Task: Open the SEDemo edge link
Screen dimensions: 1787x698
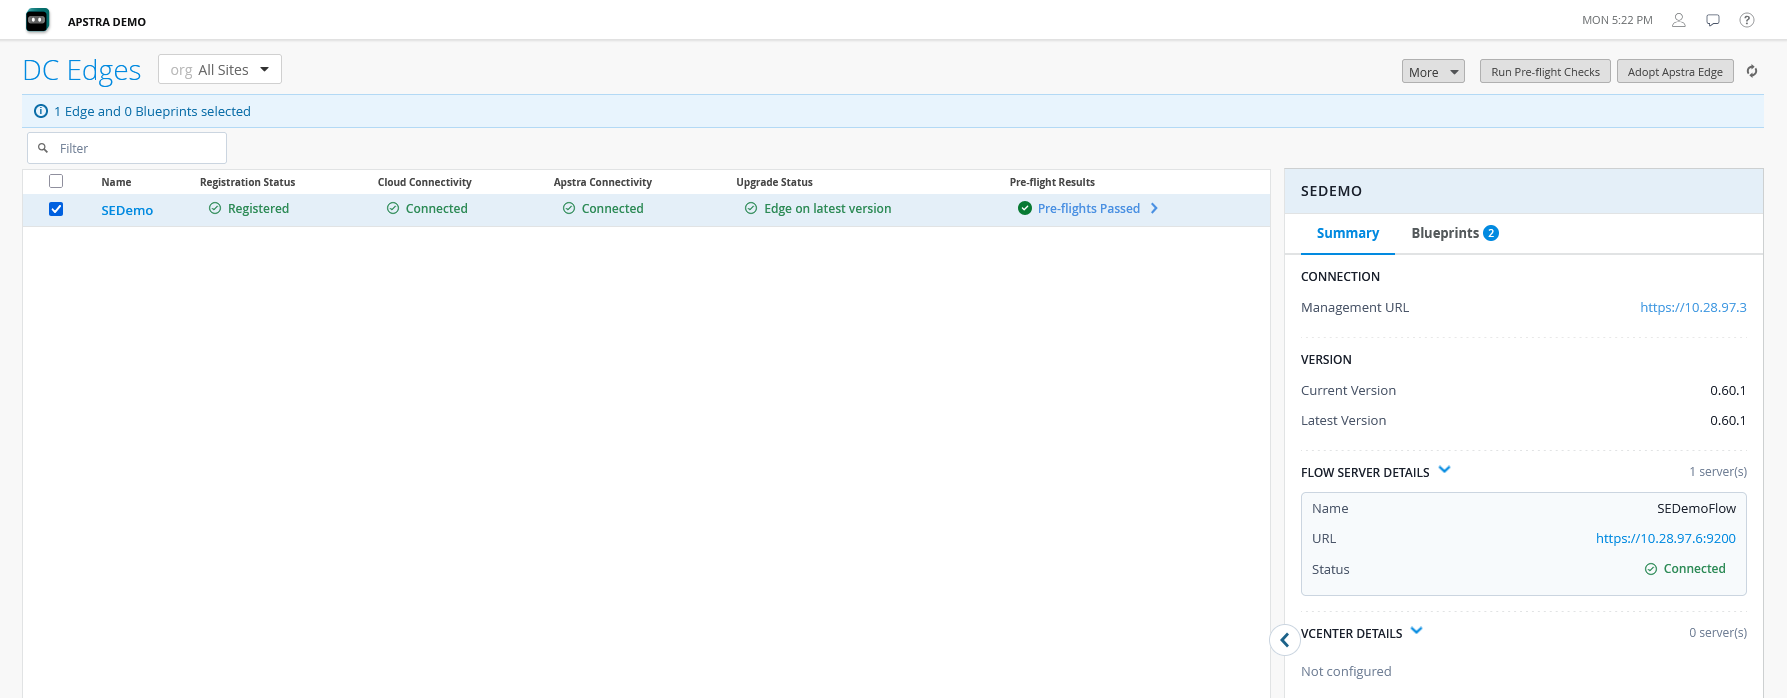Action: [127, 210]
